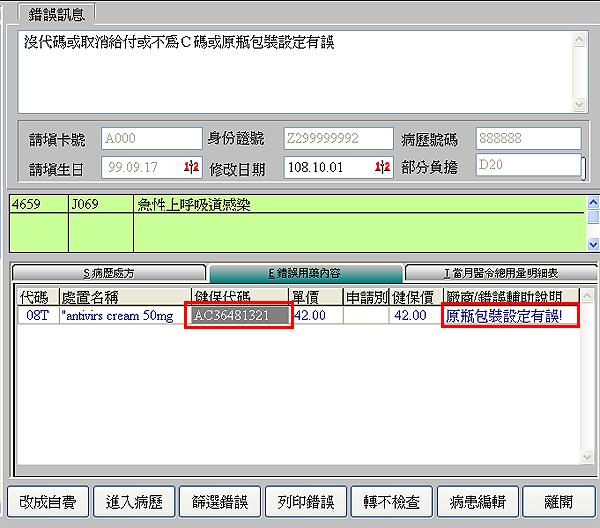Click 離開 to exit
The height and width of the screenshot is (528, 600).
pos(560,501)
